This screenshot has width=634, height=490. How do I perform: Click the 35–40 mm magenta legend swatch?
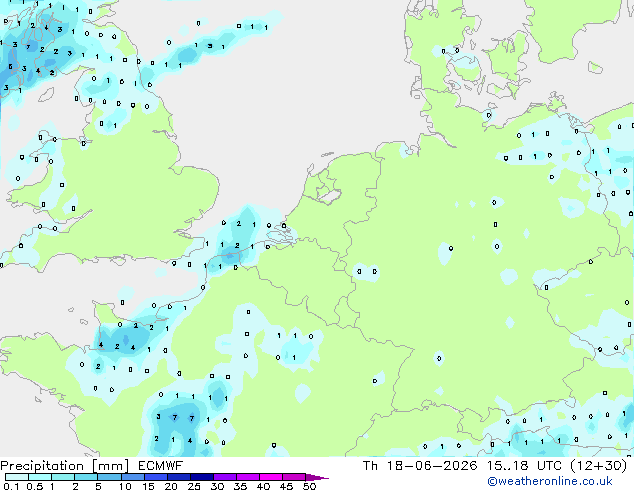[248, 477]
